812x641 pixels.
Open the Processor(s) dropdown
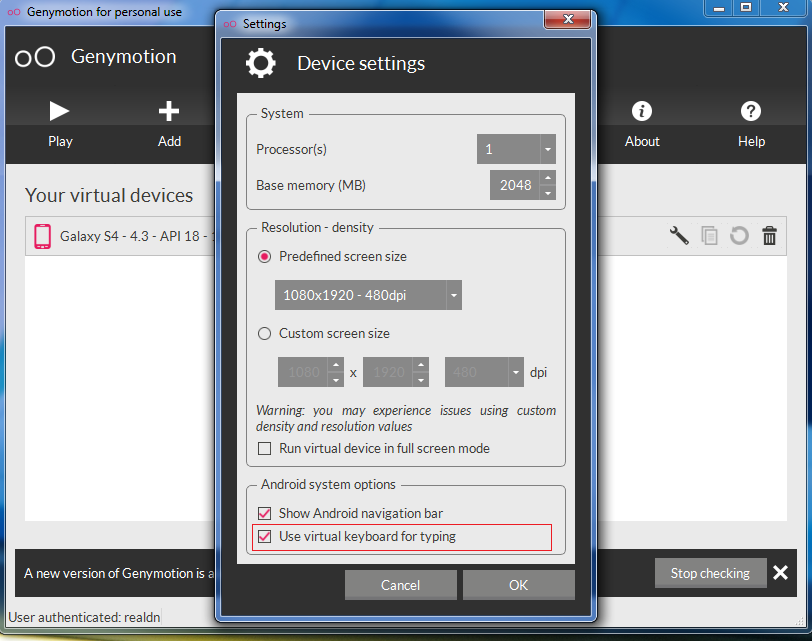coord(516,149)
